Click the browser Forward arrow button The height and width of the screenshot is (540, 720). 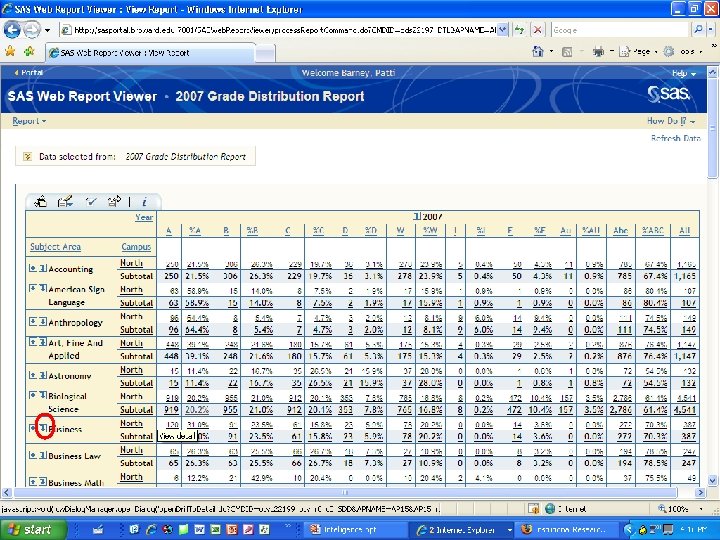pyautogui.click(x=32, y=30)
